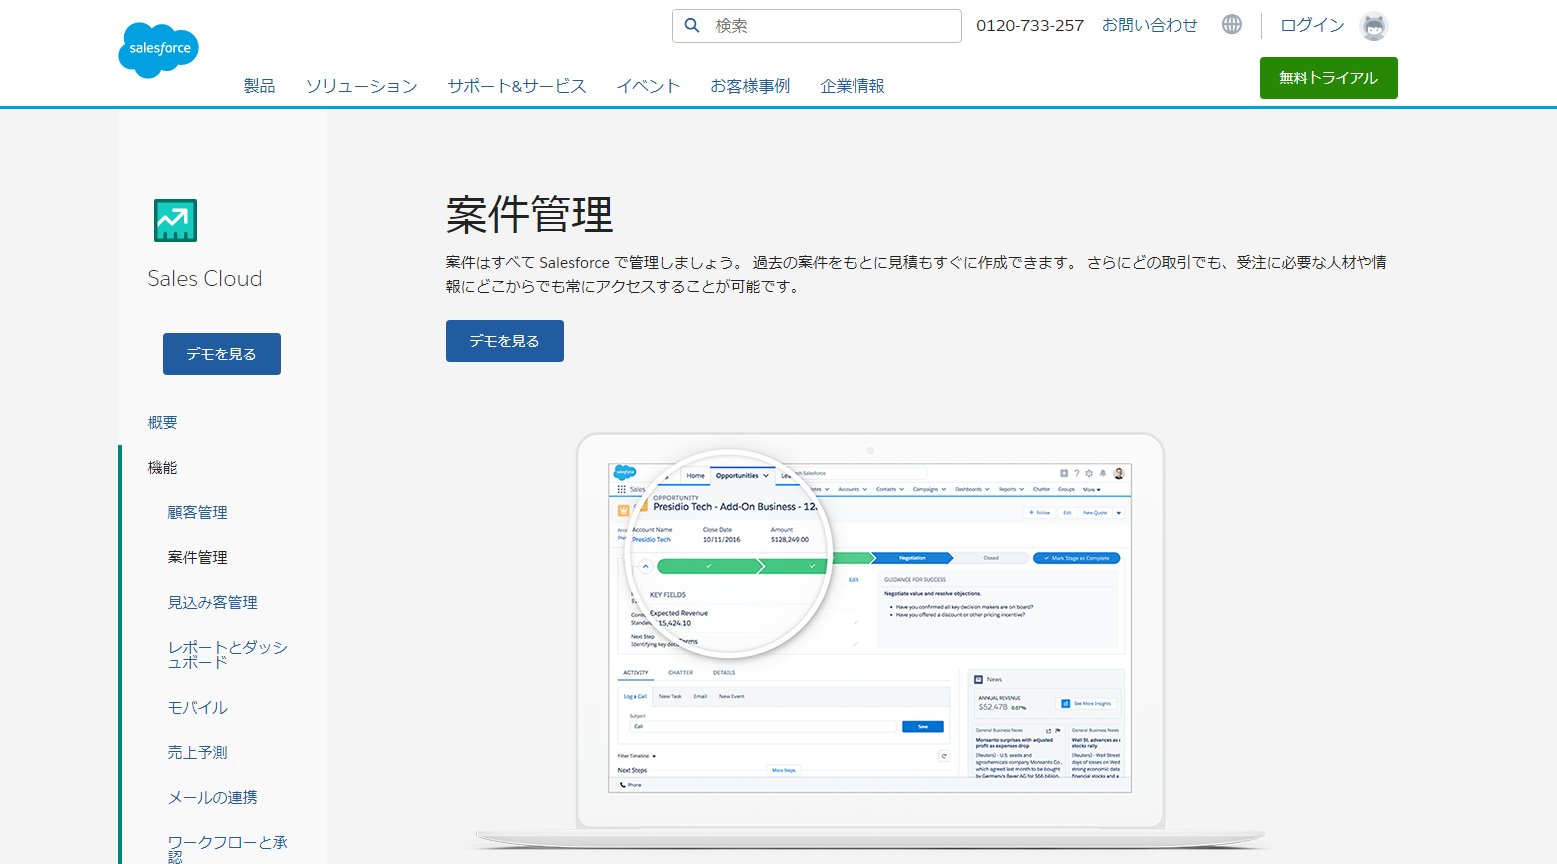
Task: Click the Astro mascot avatar icon
Action: point(1374,26)
